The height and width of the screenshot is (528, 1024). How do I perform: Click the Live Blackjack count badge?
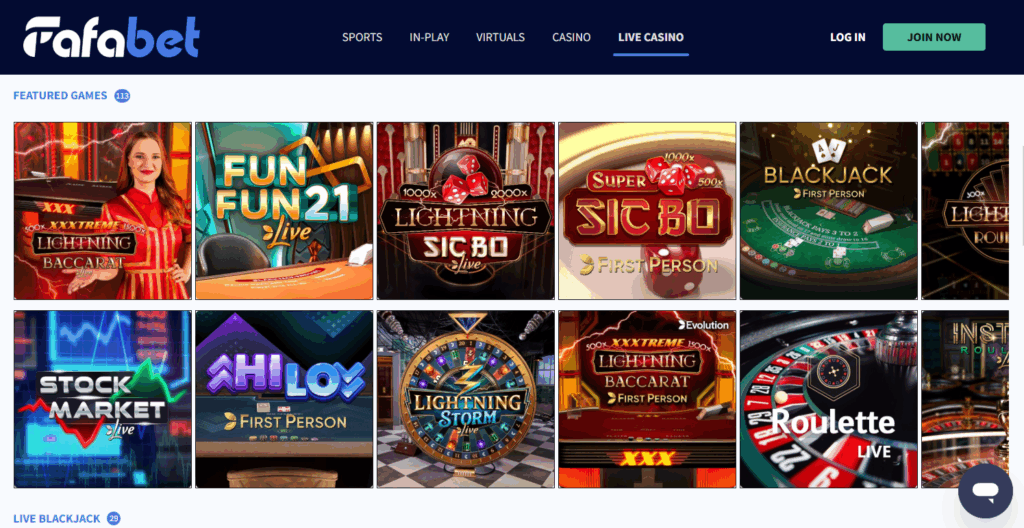pos(114,519)
